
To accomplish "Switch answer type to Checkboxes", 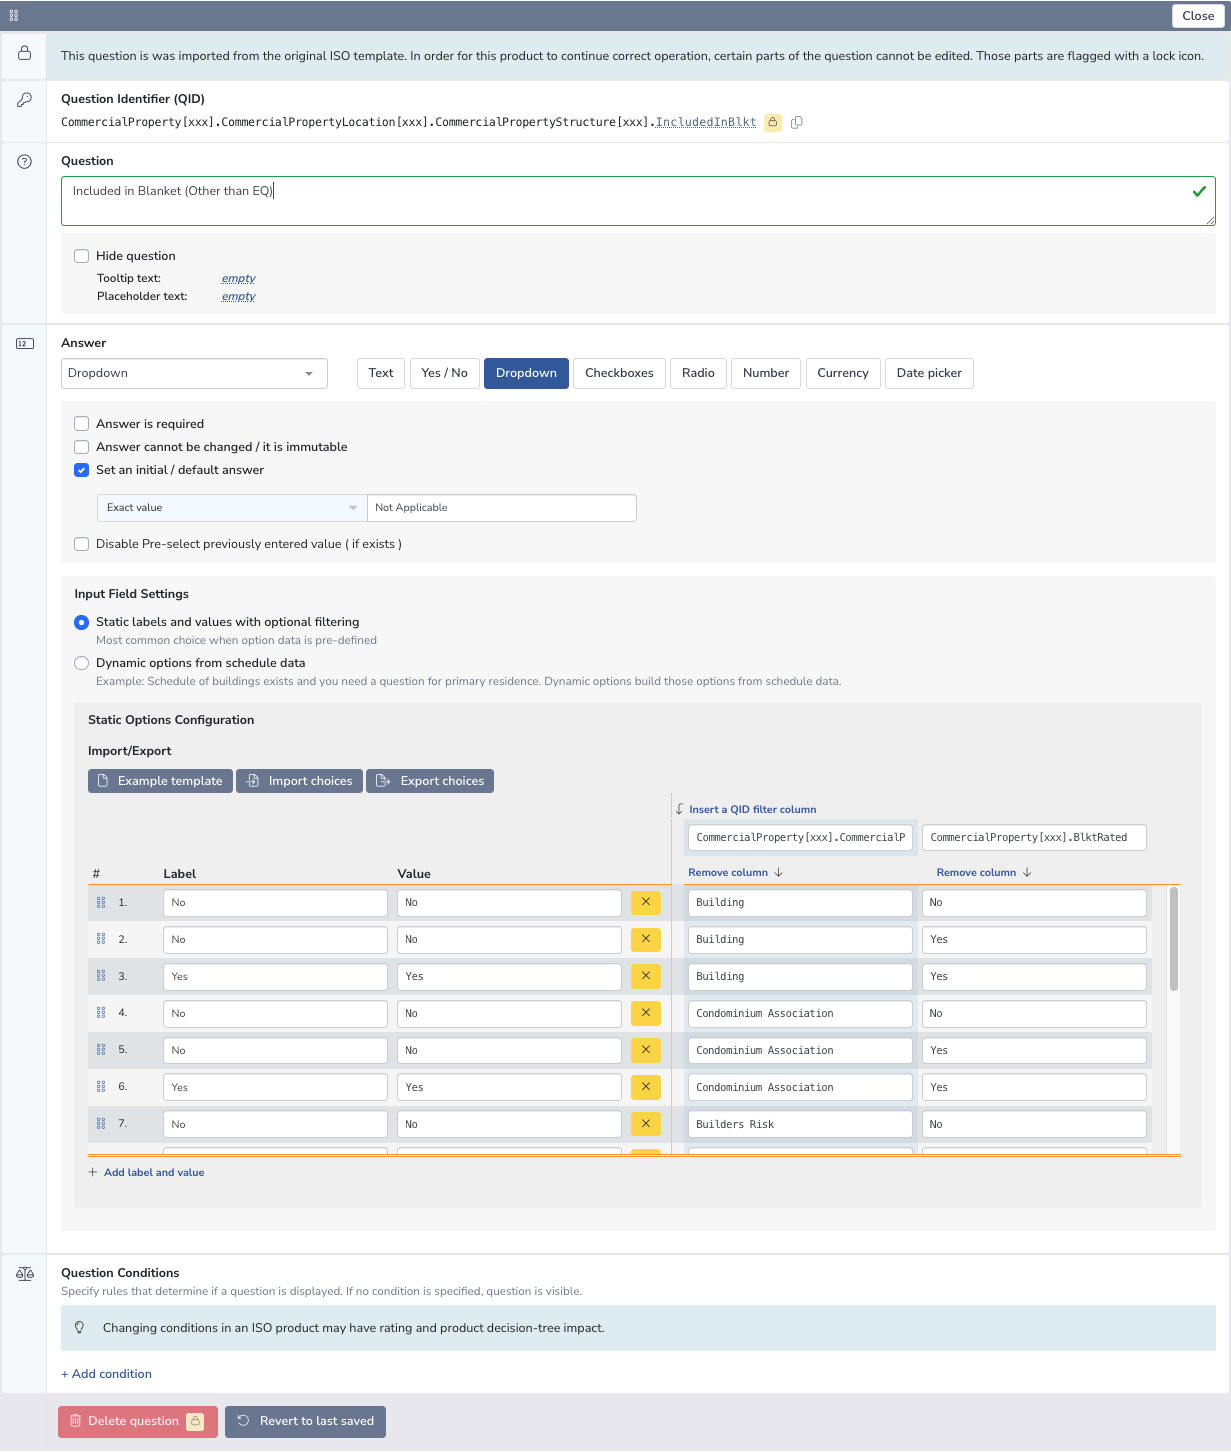I will pyautogui.click(x=619, y=373).
